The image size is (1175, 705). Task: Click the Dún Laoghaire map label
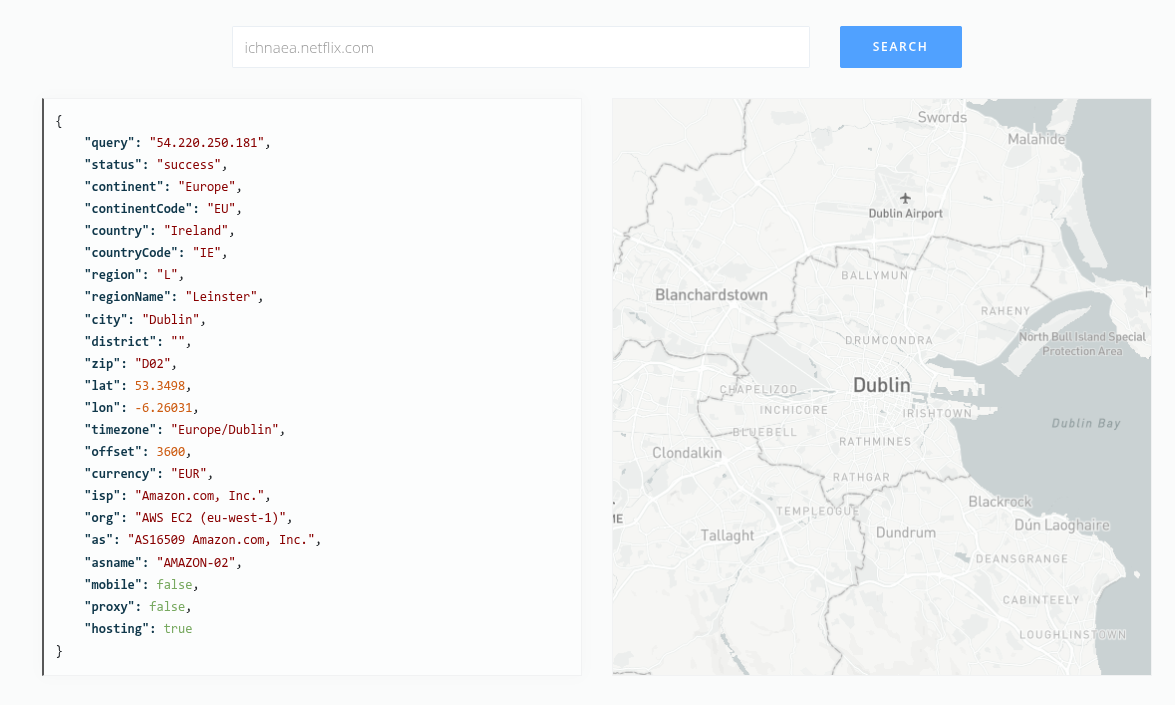pyautogui.click(x=1062, y=525)
